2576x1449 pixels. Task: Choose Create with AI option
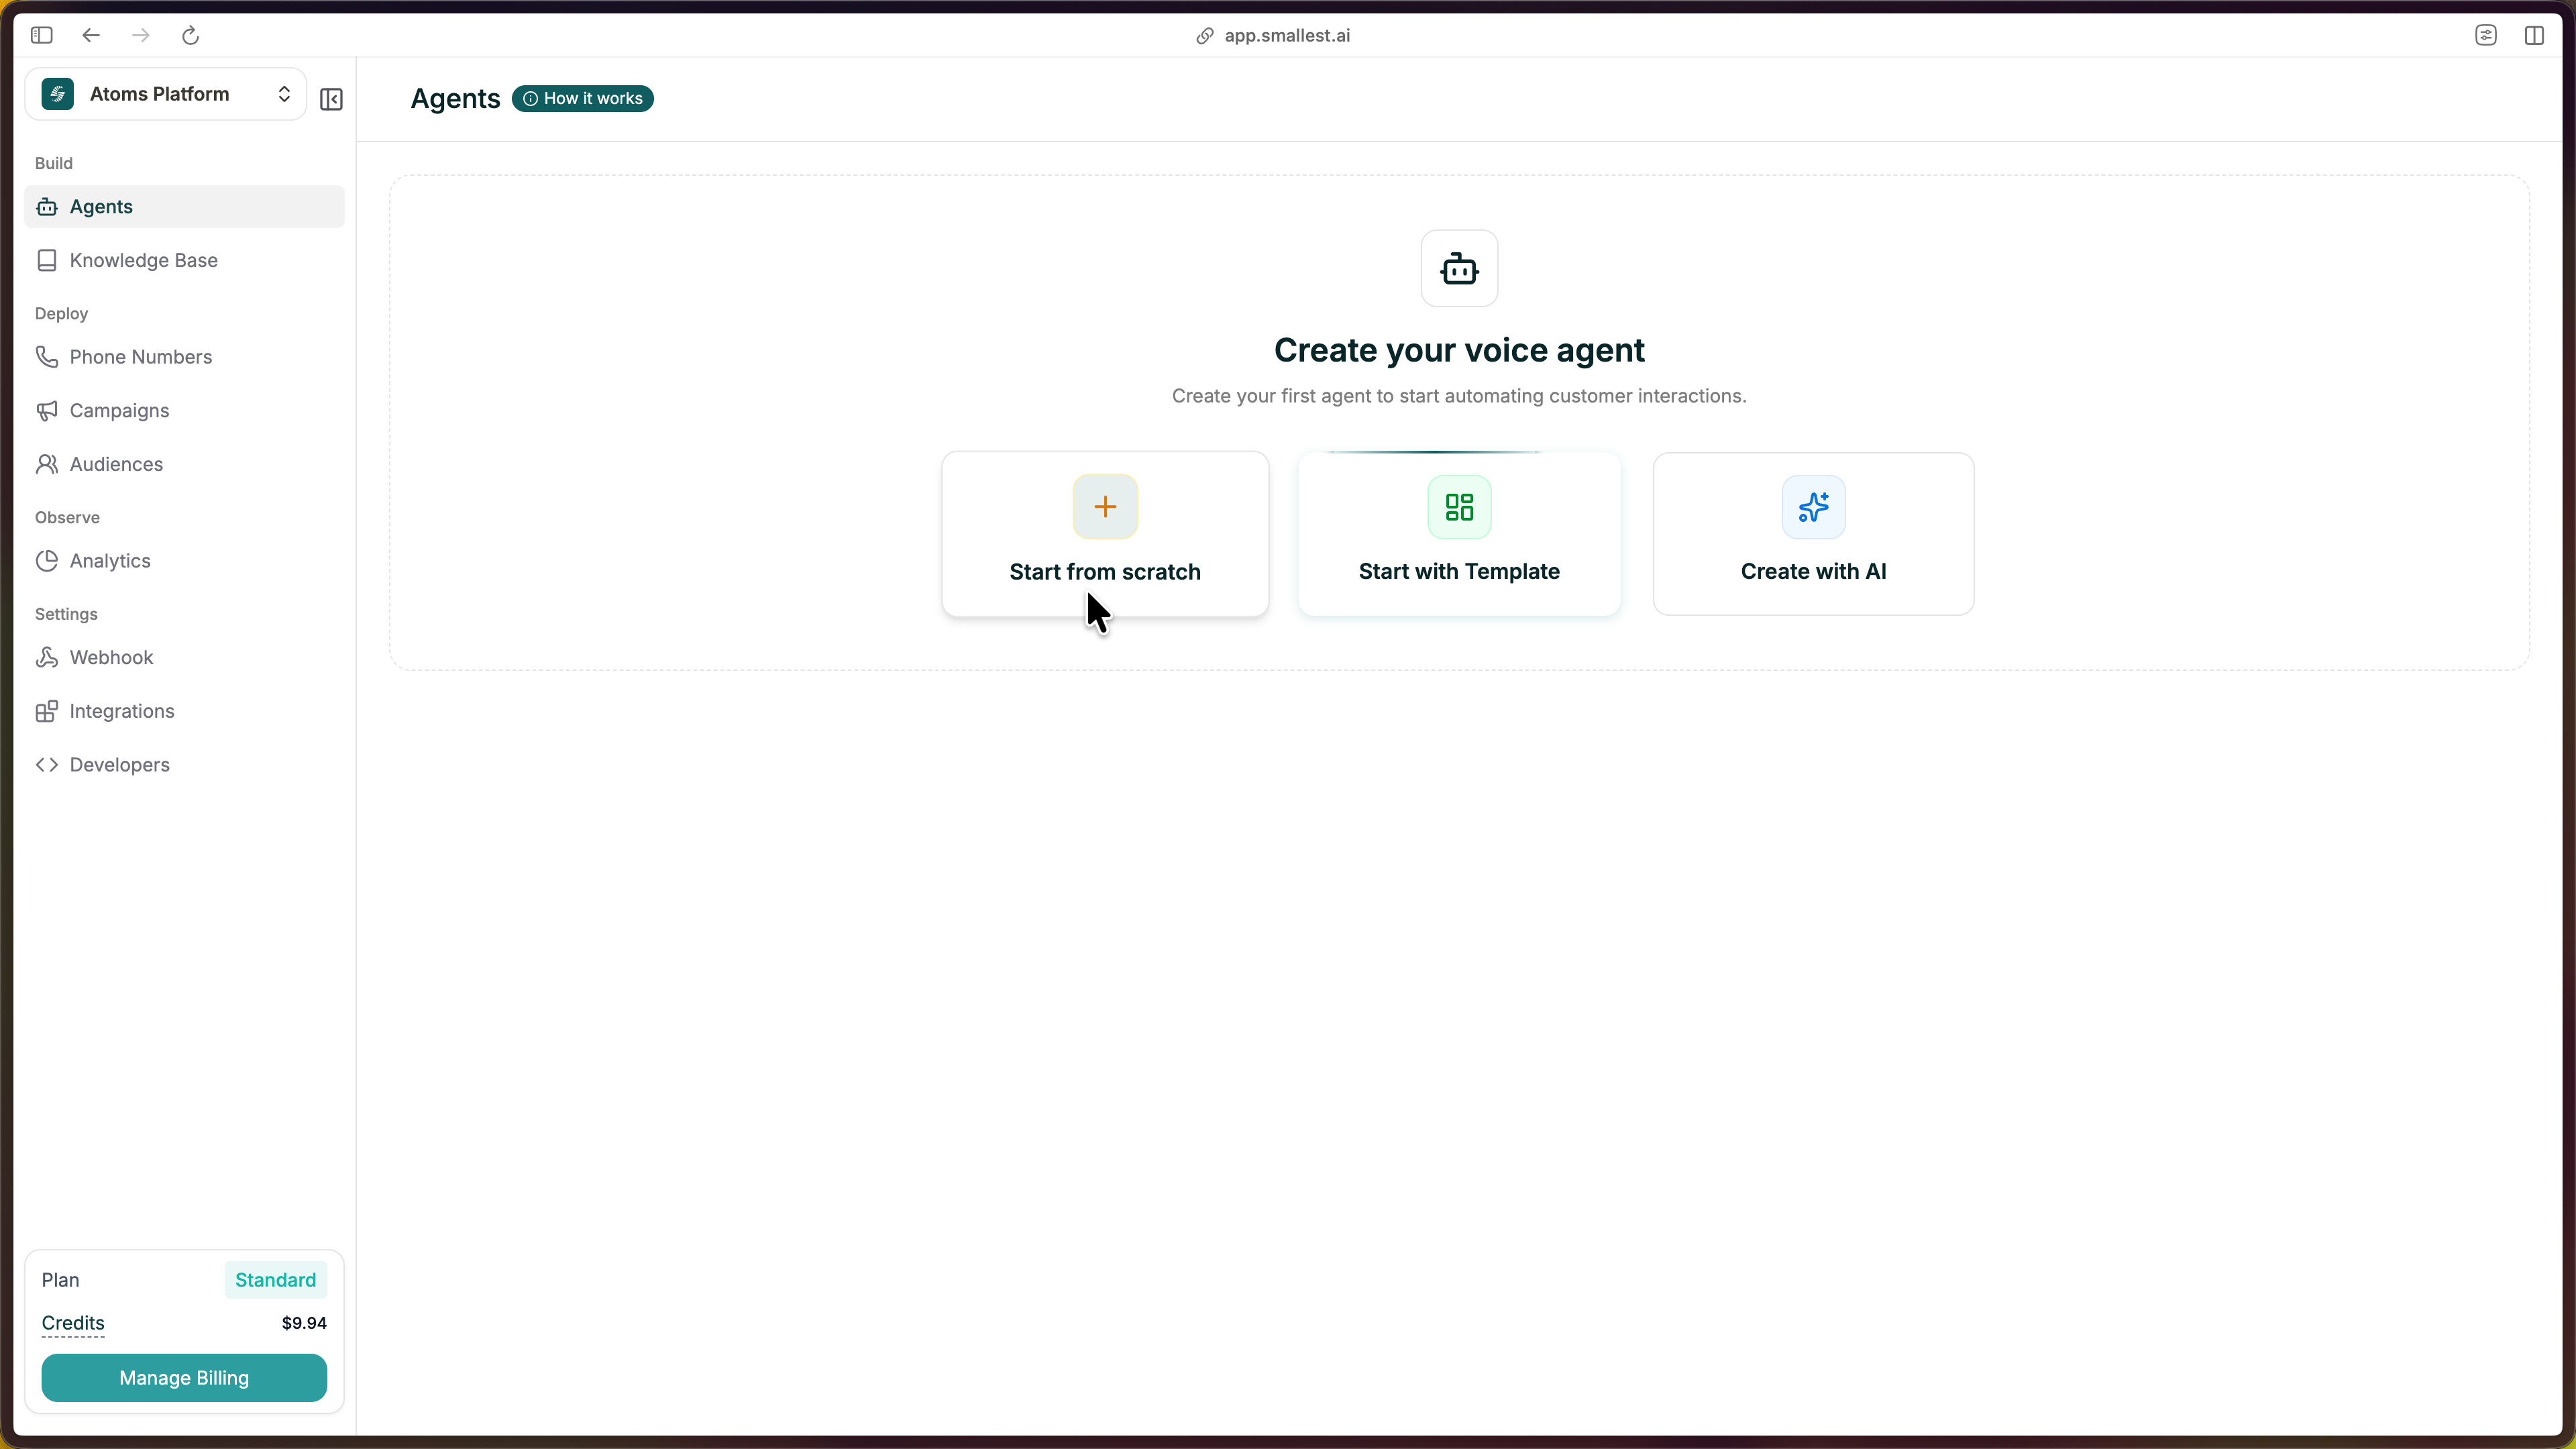pyautogui.click(x=1813, y=533)
